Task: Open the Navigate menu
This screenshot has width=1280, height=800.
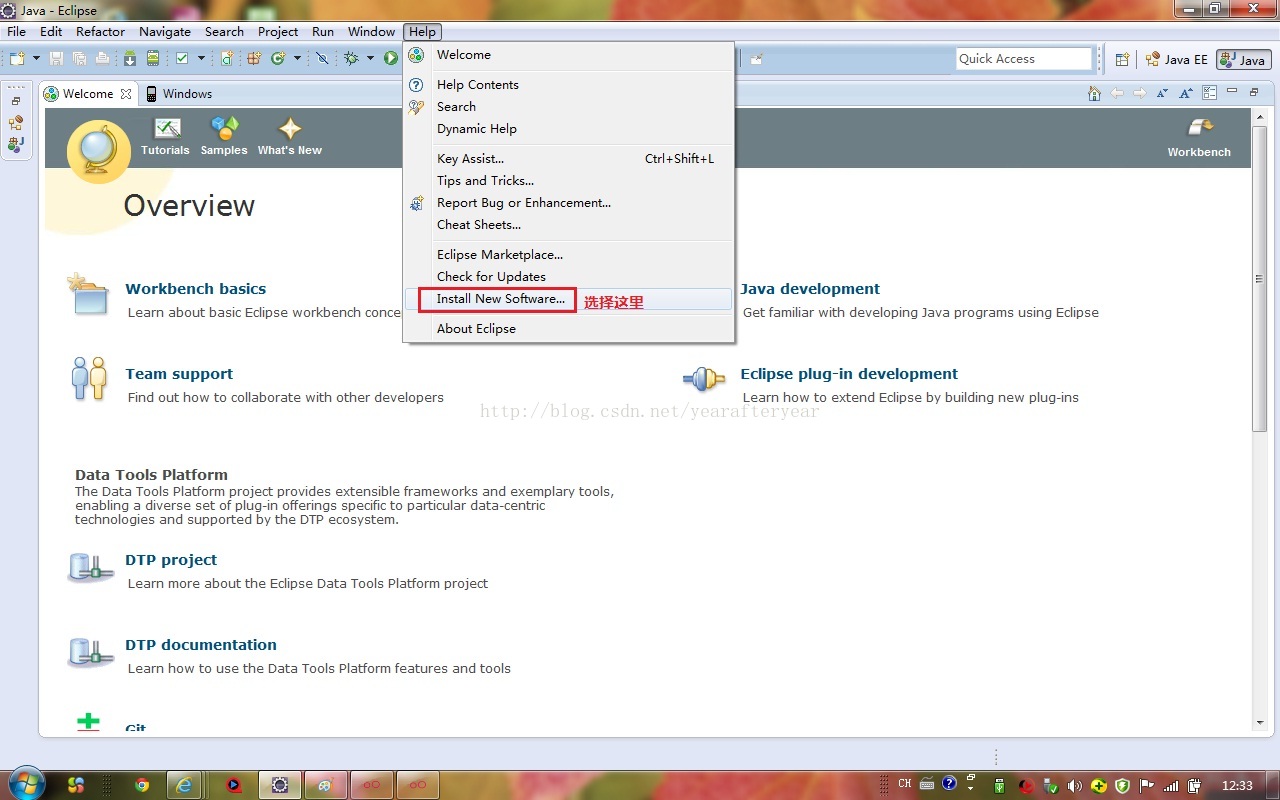Action: tap(165, 32)
